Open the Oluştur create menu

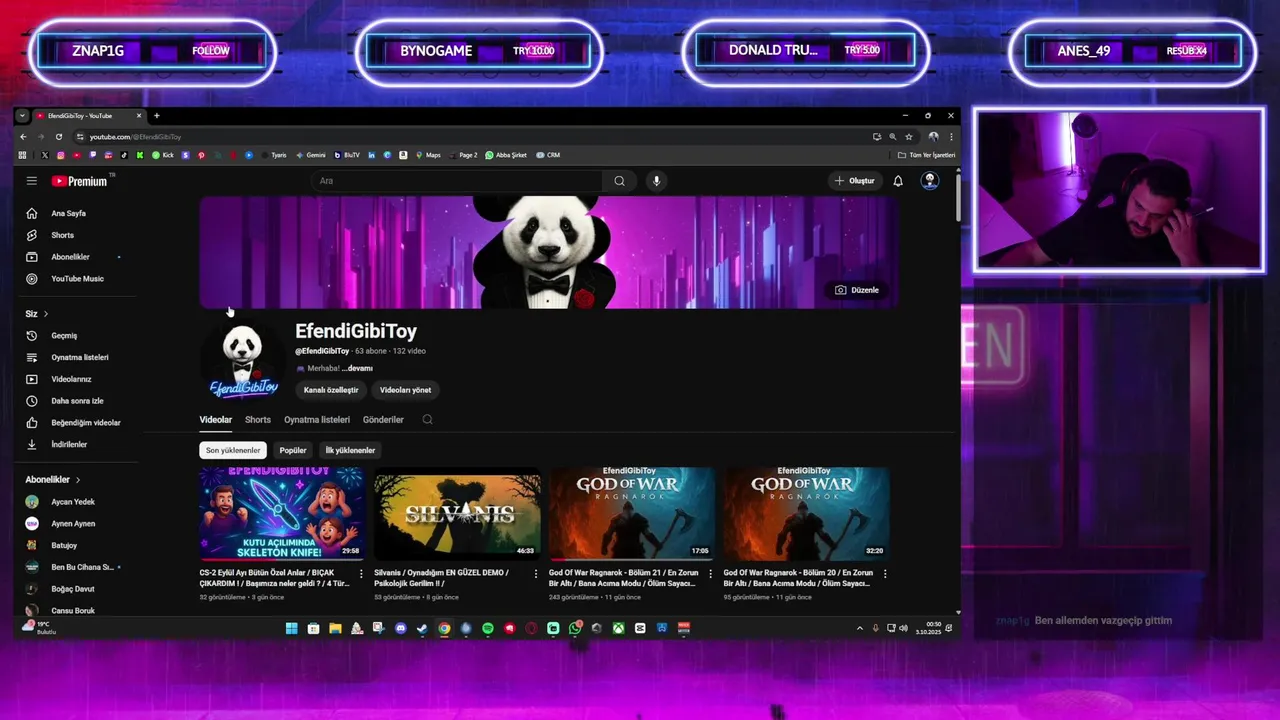pos(855,181)
